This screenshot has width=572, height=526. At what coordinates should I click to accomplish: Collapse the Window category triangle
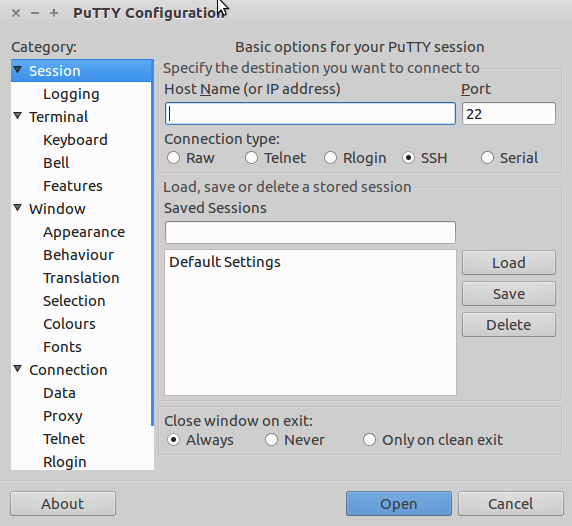(18, 208)
